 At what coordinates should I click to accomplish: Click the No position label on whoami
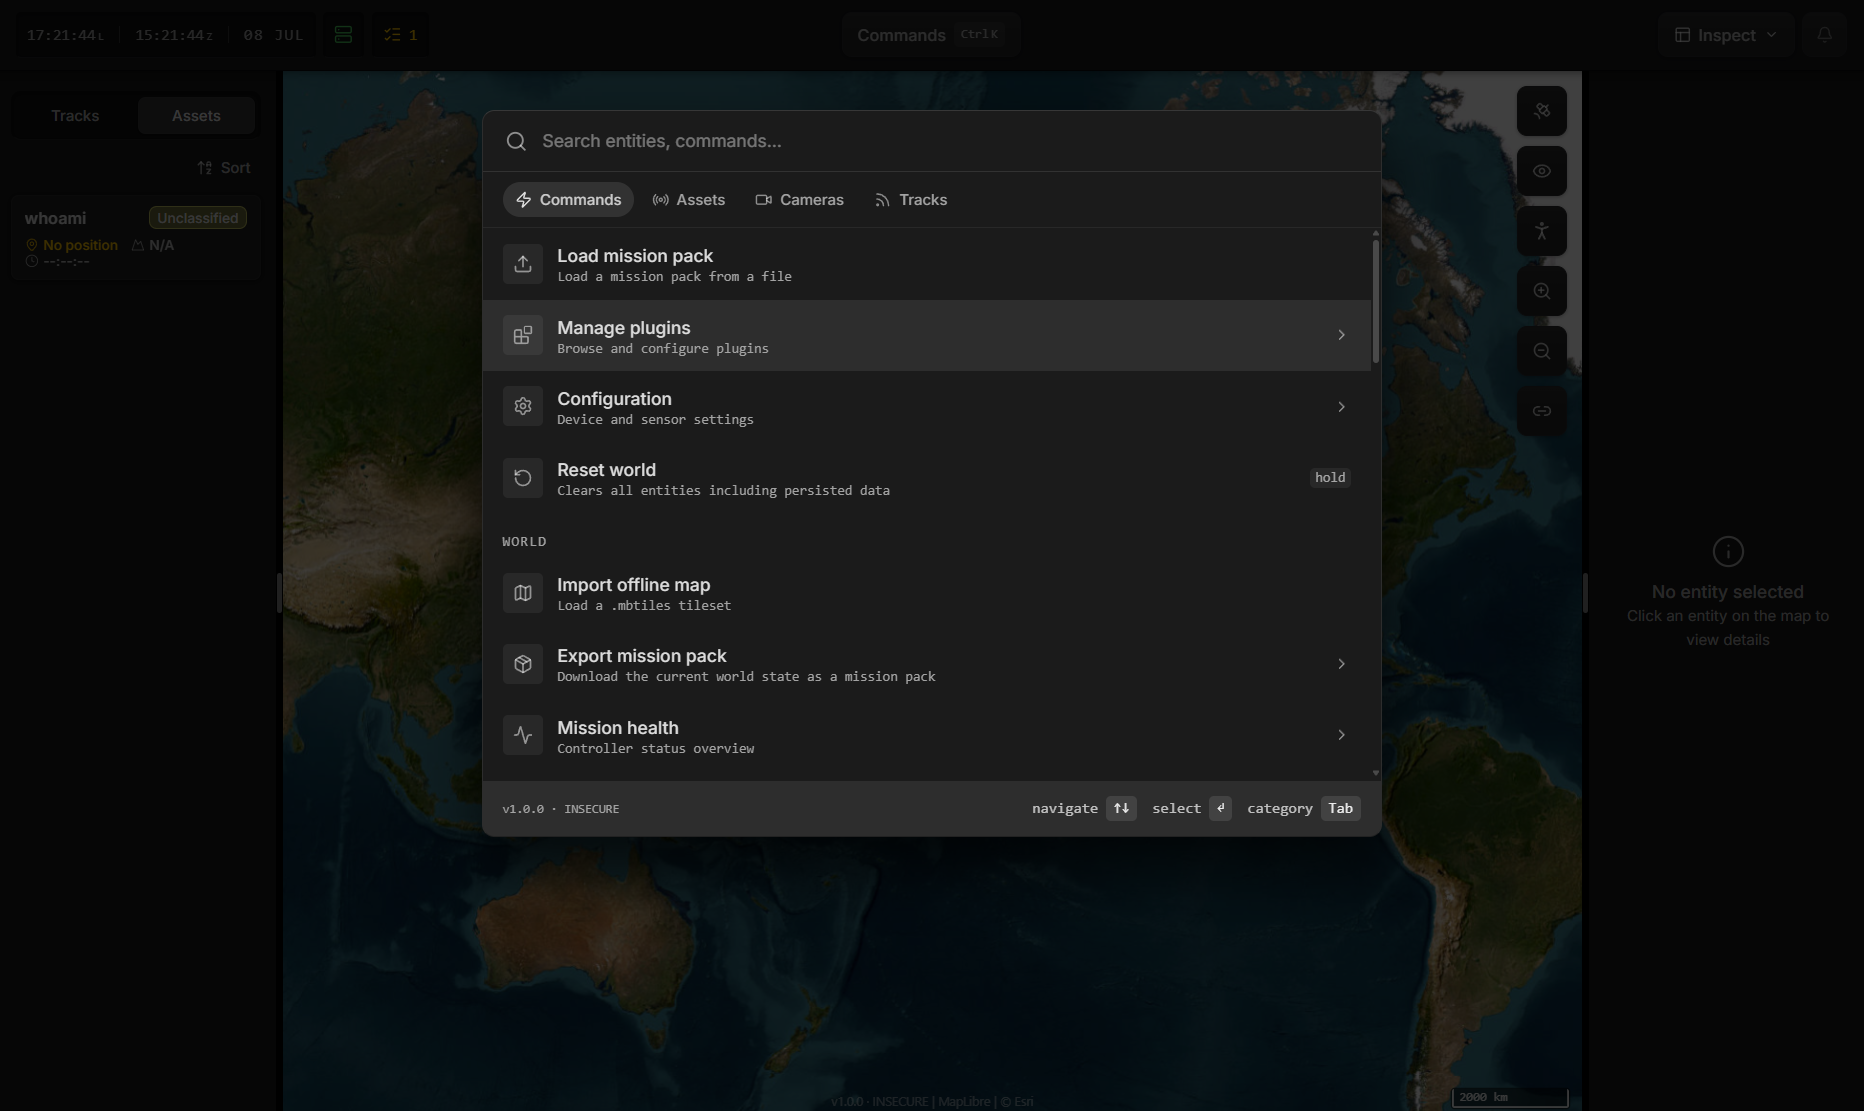72,245
